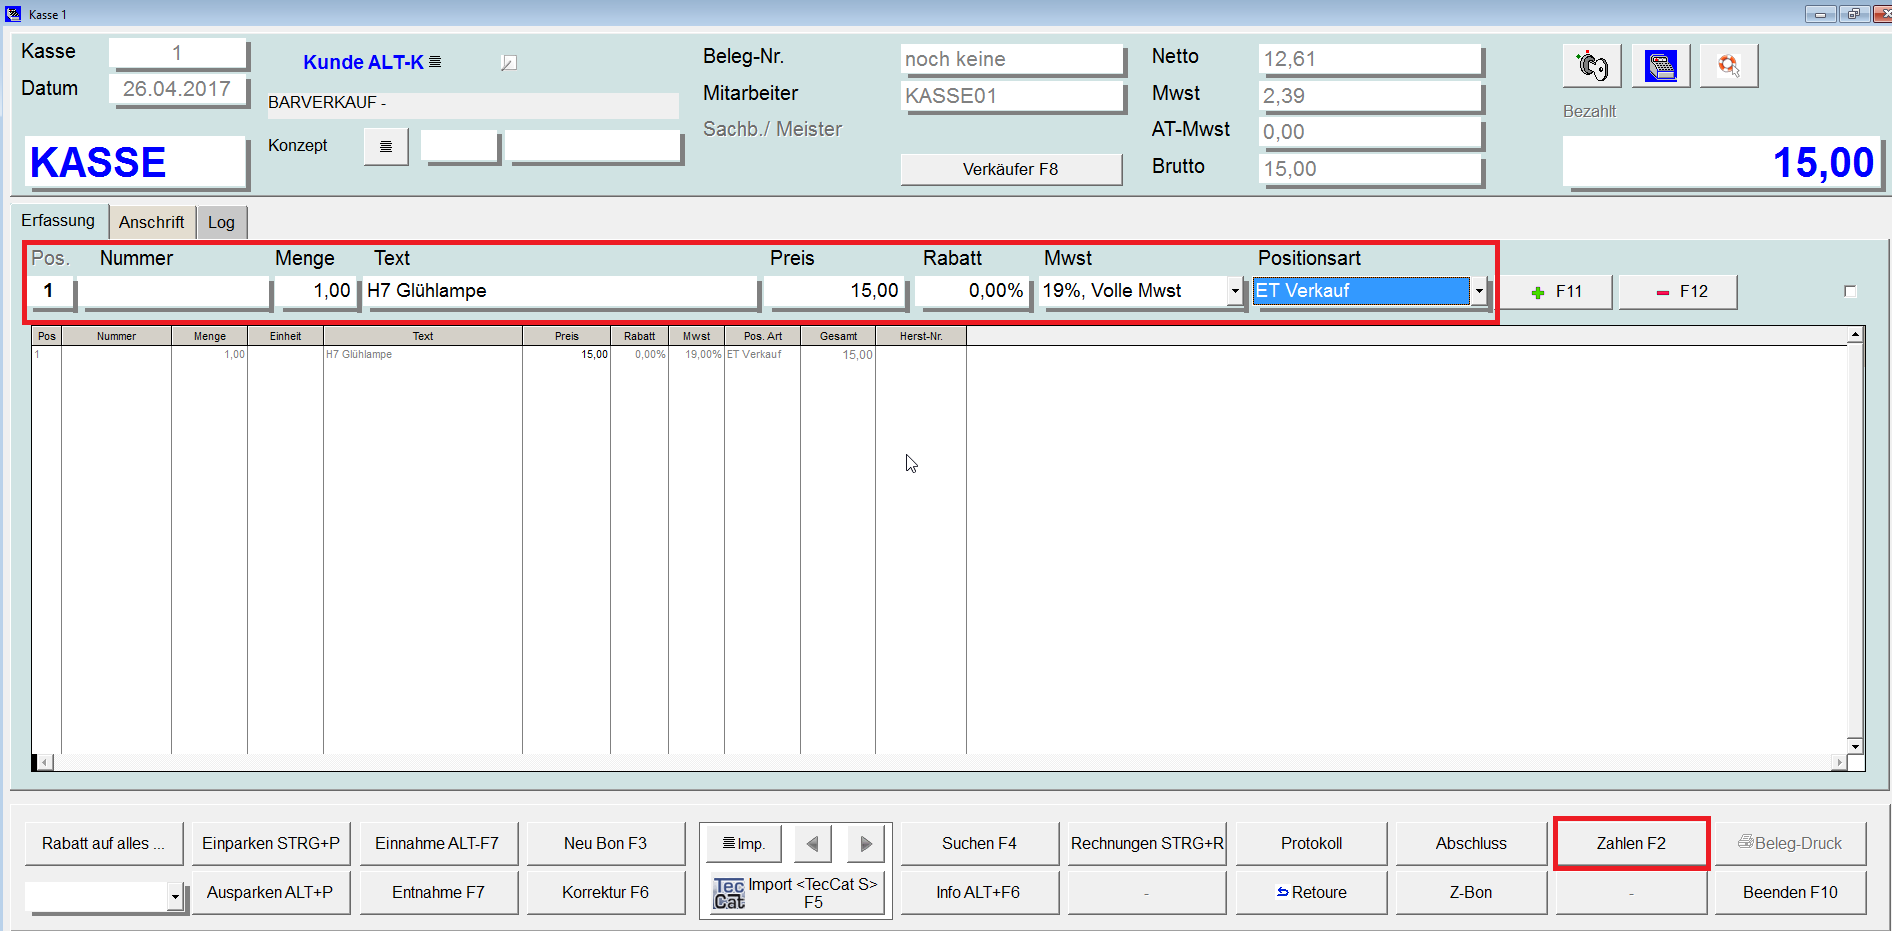Click the Preis field showing 15,00
Viewport: 1892px width, 931px height.
[835, 291]
